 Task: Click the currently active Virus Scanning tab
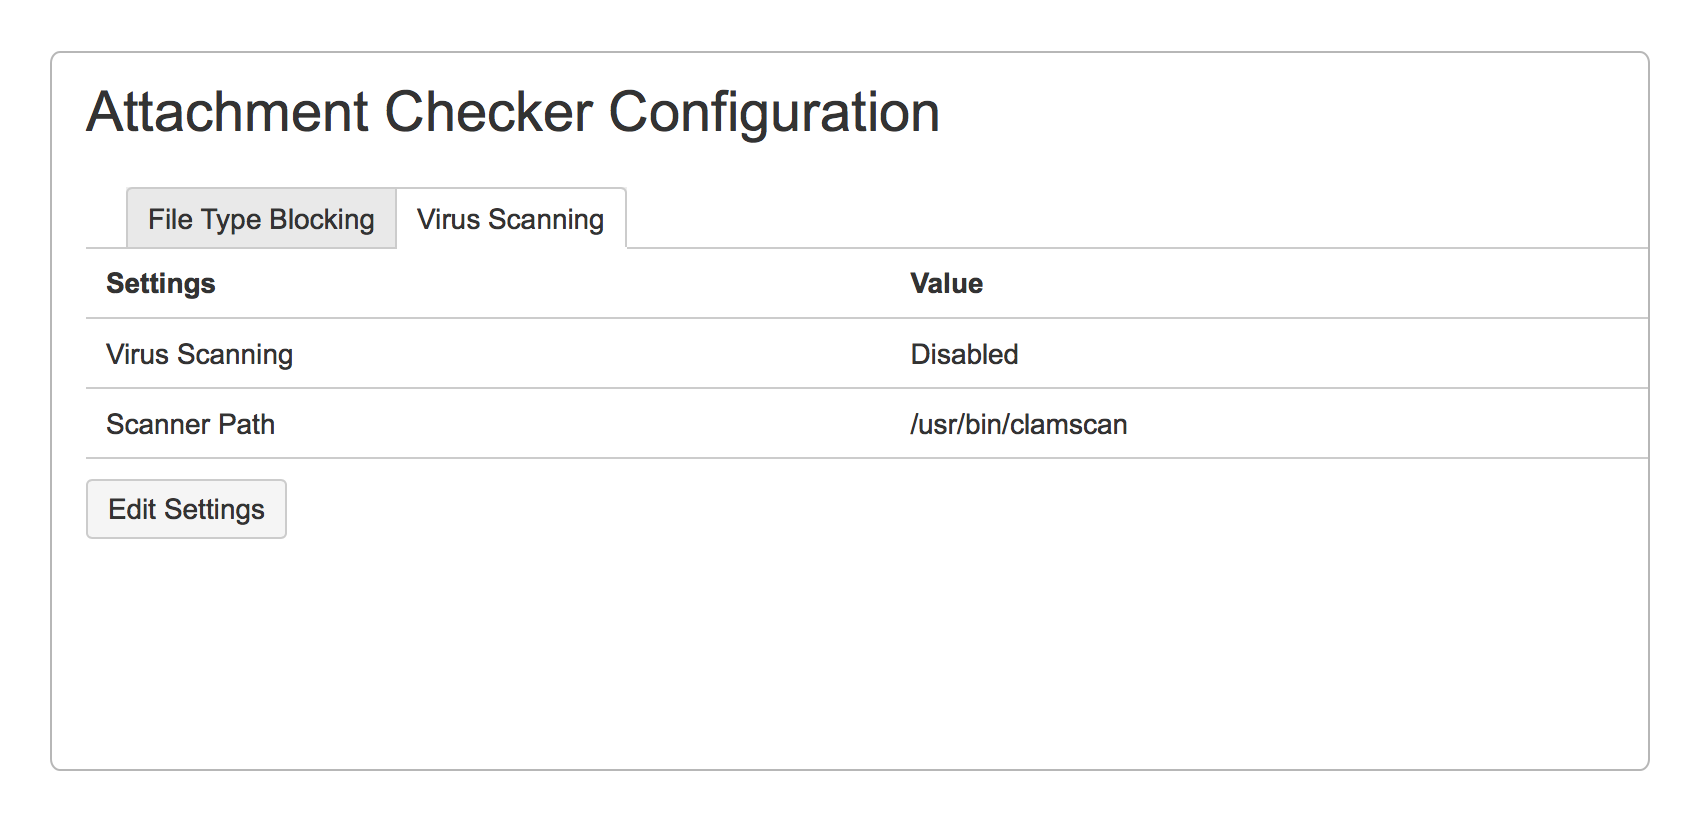(x=511, y=218)
